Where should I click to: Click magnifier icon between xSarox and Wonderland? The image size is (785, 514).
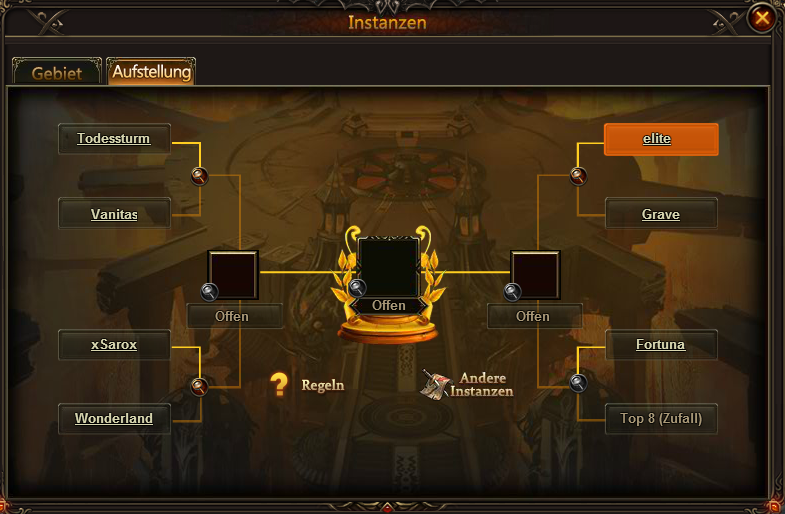point(199,386)
